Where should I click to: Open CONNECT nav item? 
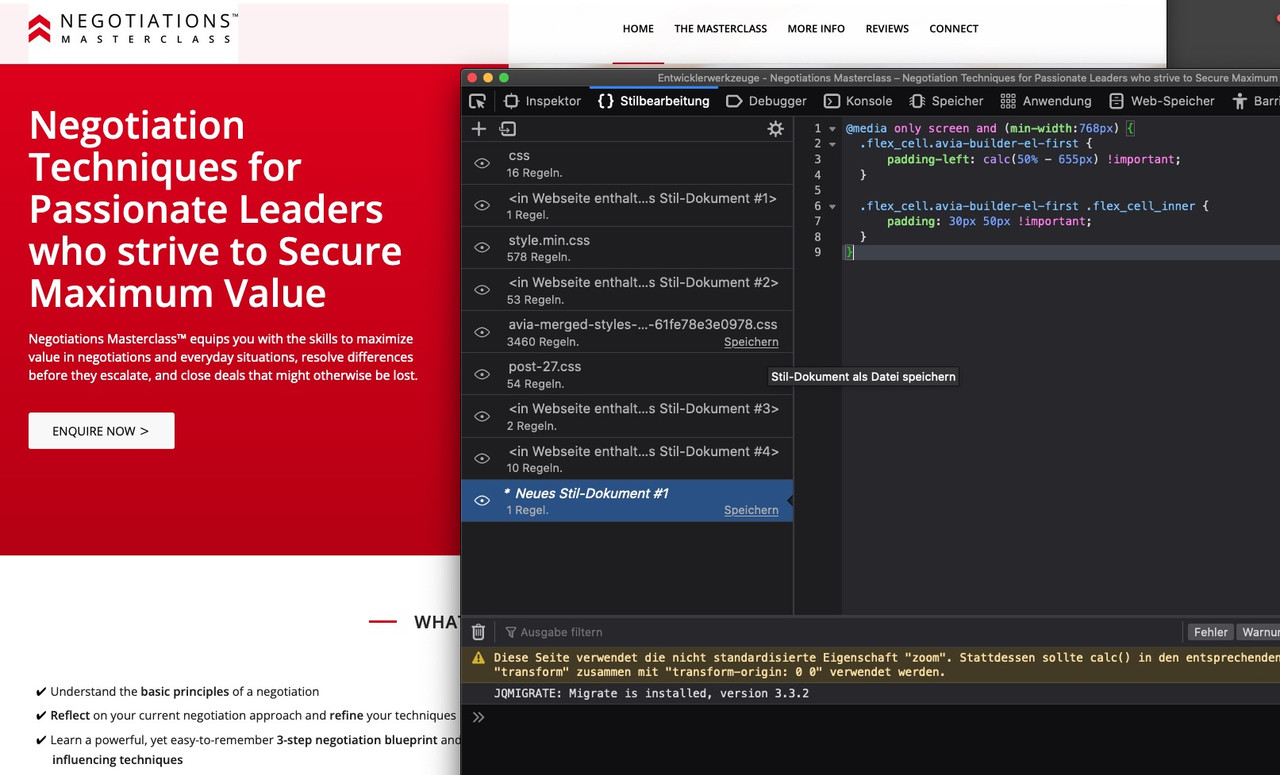click(953, 29)
